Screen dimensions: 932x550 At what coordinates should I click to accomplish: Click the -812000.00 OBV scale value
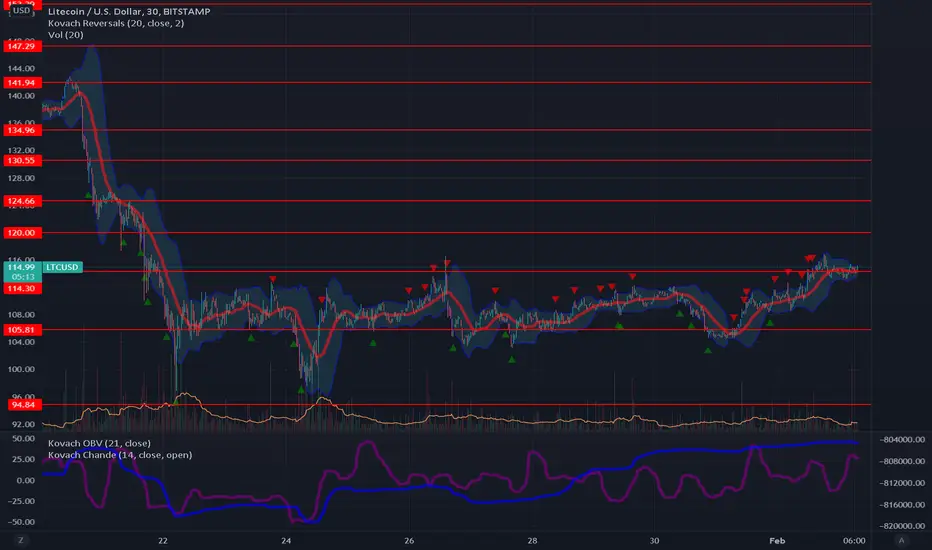pyautogui.click(x=902, y=483)
